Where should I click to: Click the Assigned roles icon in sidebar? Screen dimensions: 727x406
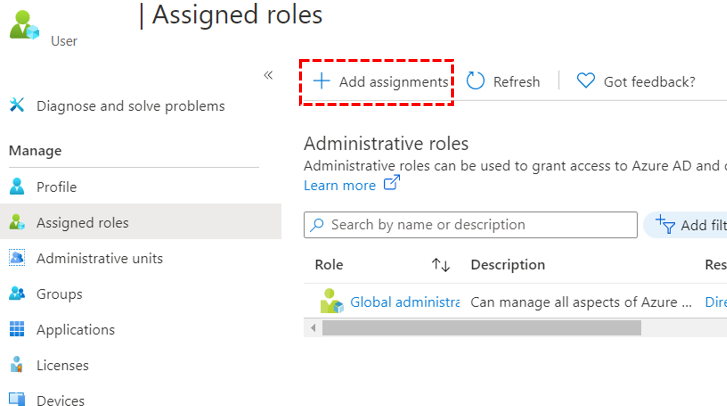click(x=17, y=222)
